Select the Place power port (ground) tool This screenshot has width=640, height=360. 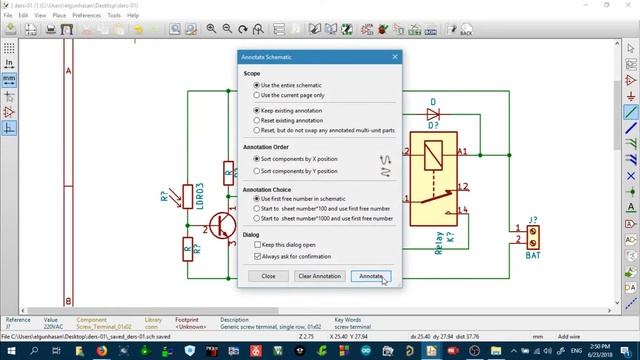pos(631,96)
